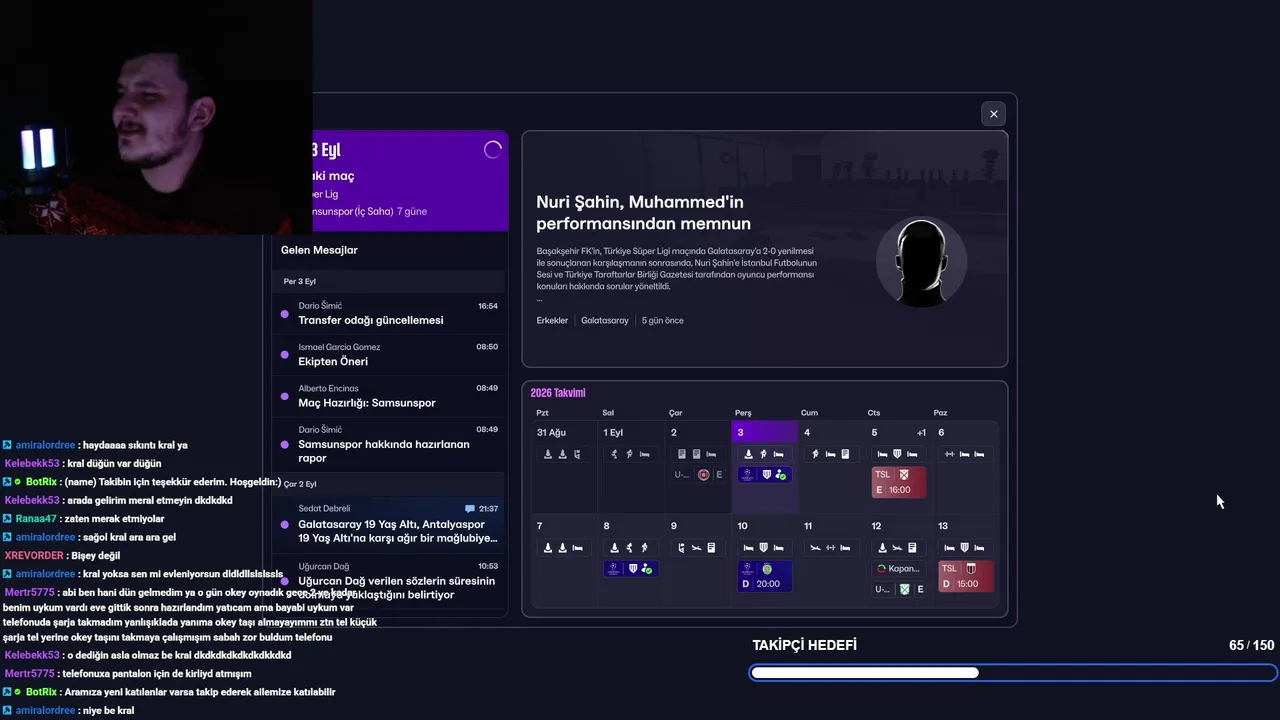The height and width of the screenshot is (720, 1280).
Task: Click the 5 gün önce timestamp in the news card
Action: (663, 321)
